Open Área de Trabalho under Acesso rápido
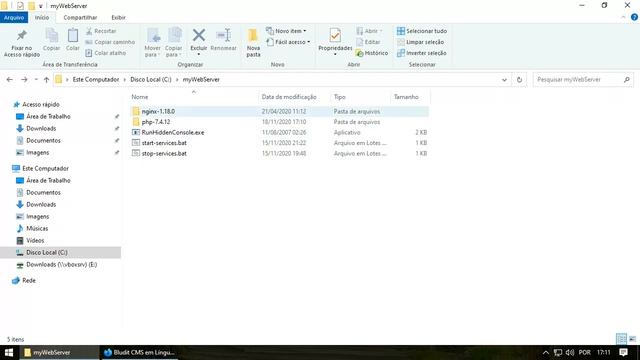The width and height of the screenshot is (640, 360). pos(48,117)
